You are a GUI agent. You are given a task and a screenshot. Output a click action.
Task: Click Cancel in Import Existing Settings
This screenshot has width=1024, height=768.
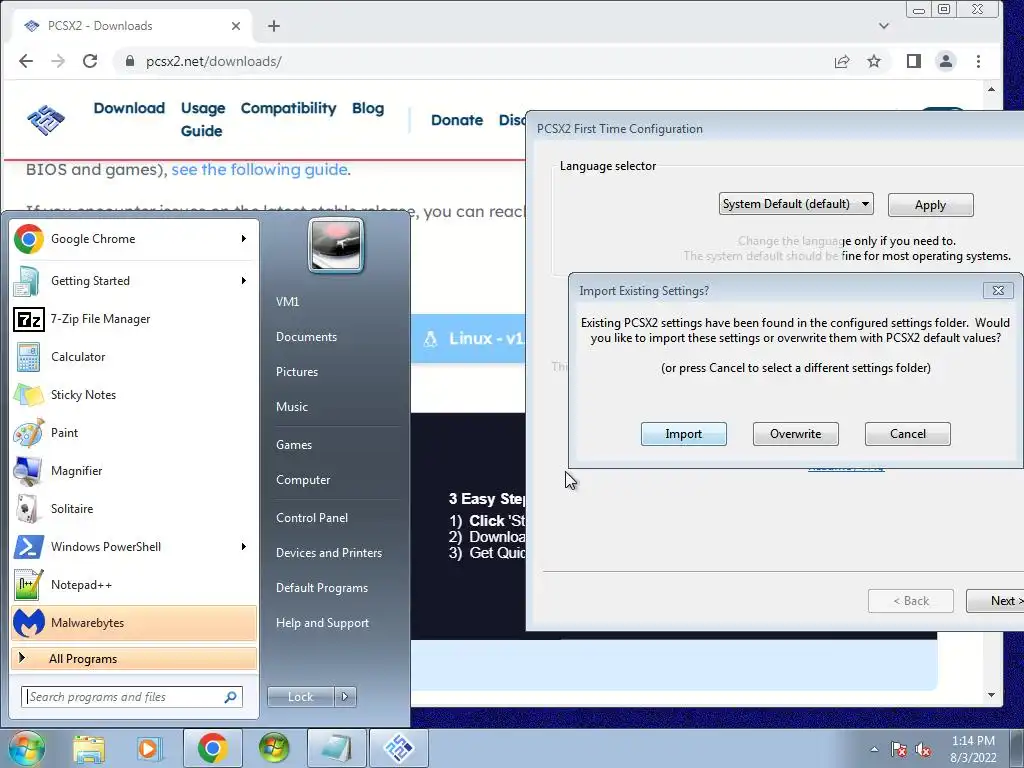[908, 434]
